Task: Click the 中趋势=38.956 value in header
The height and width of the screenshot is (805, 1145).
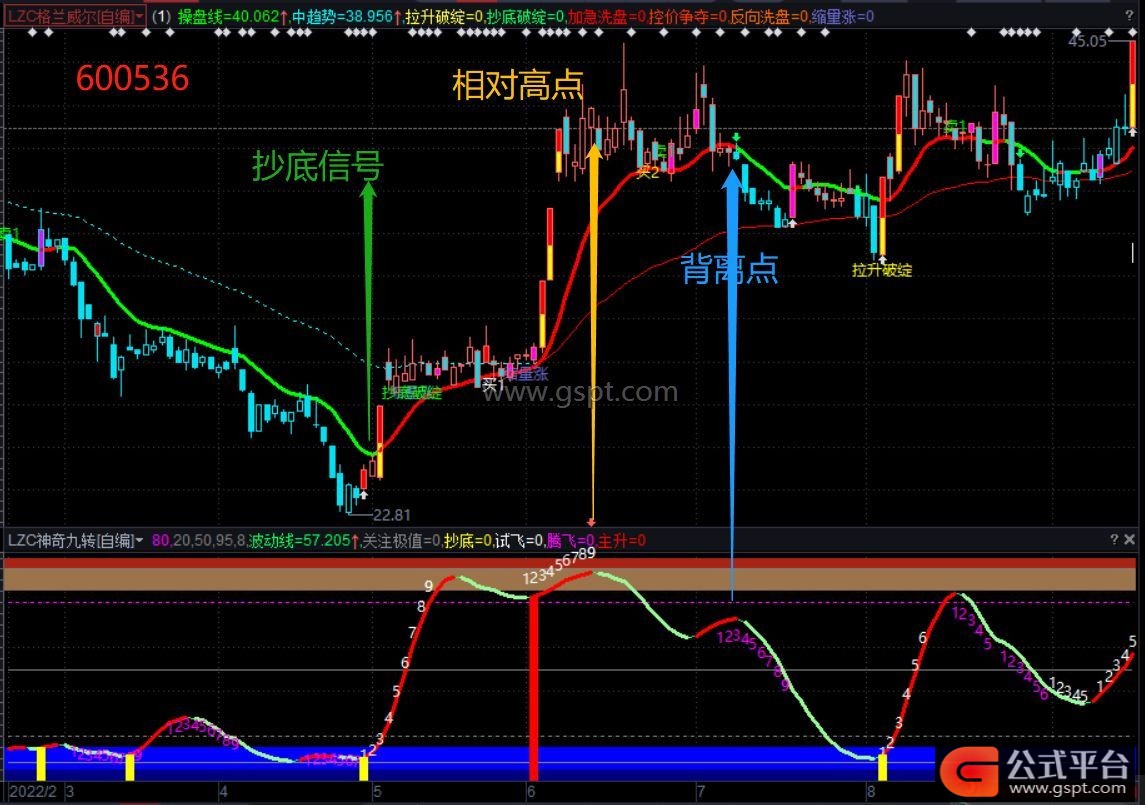Action: tap(347, 16)
